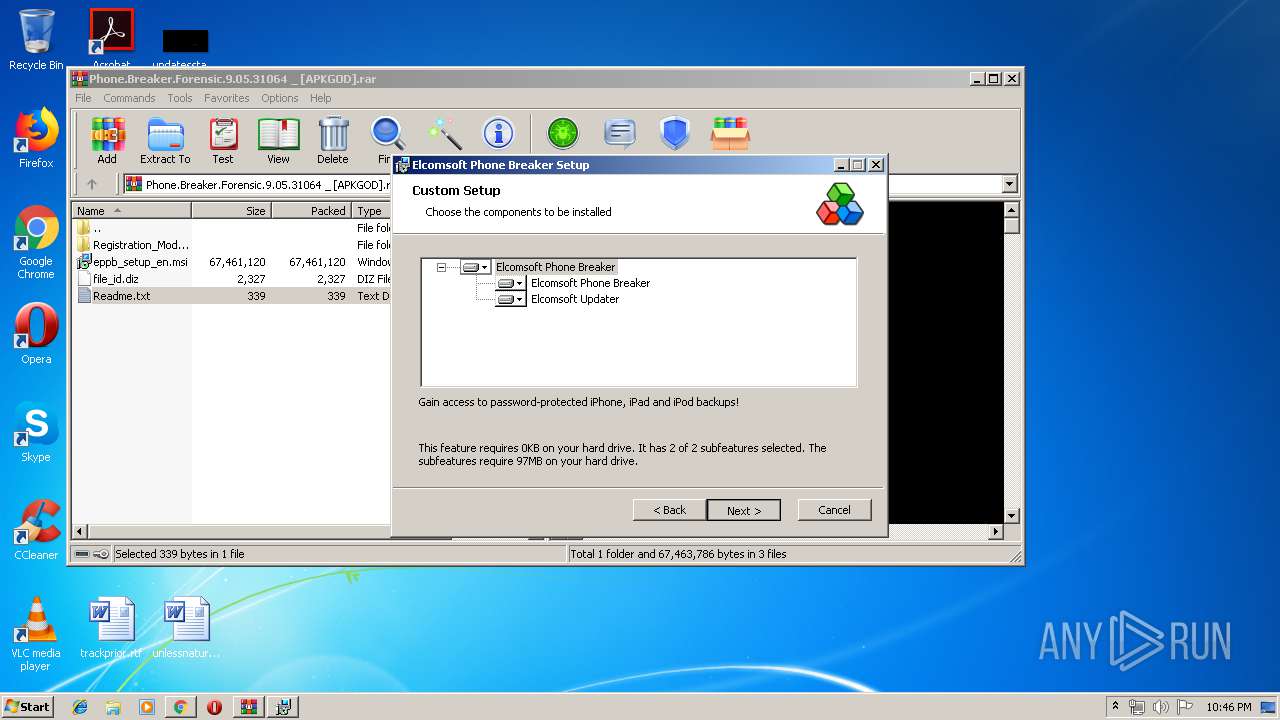
Task: Click the Test archive toolbar icon
Action: tap(223, 140)
